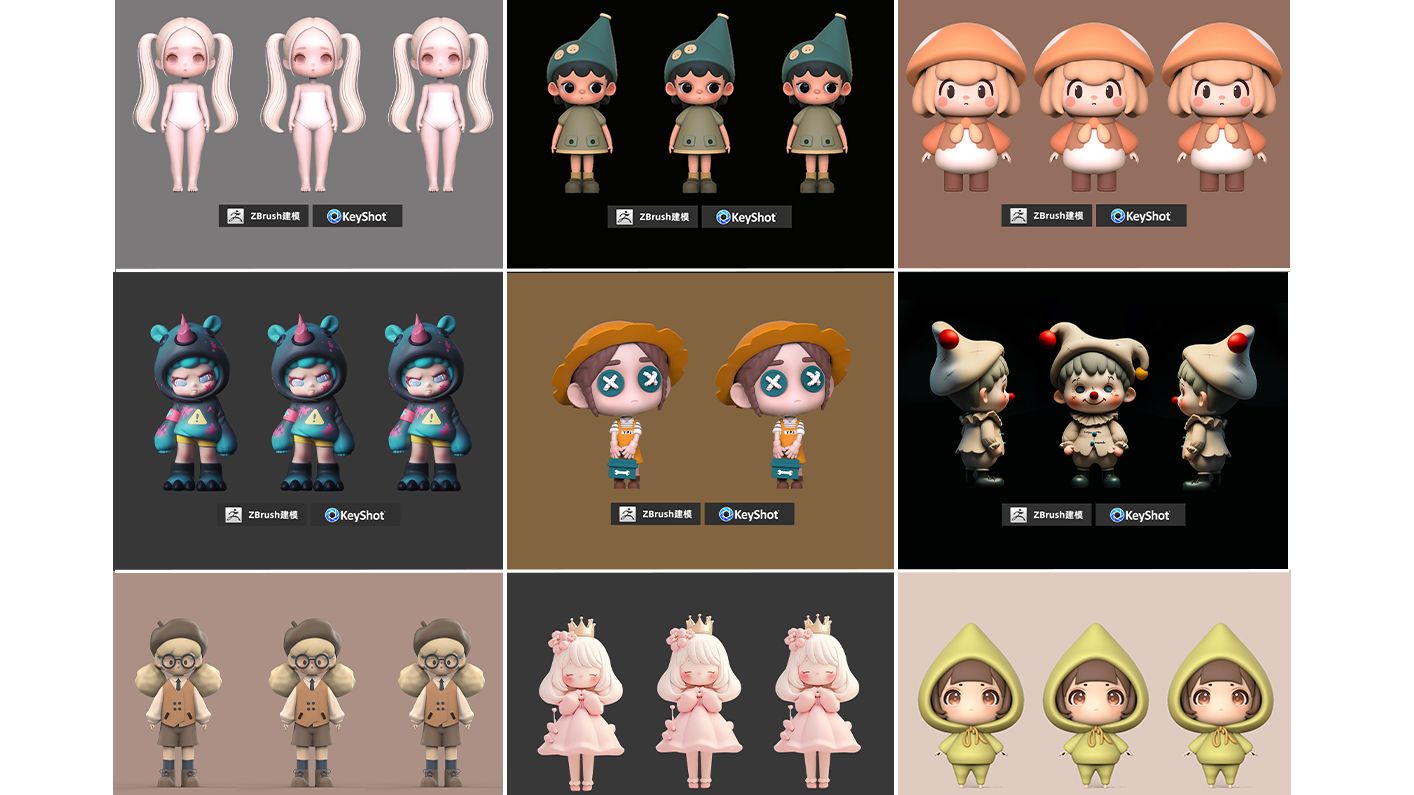Viewport: 1414px width, 795px height.
Task: Click KeyShot badge under button-eyed character
Action: [749, 514]
